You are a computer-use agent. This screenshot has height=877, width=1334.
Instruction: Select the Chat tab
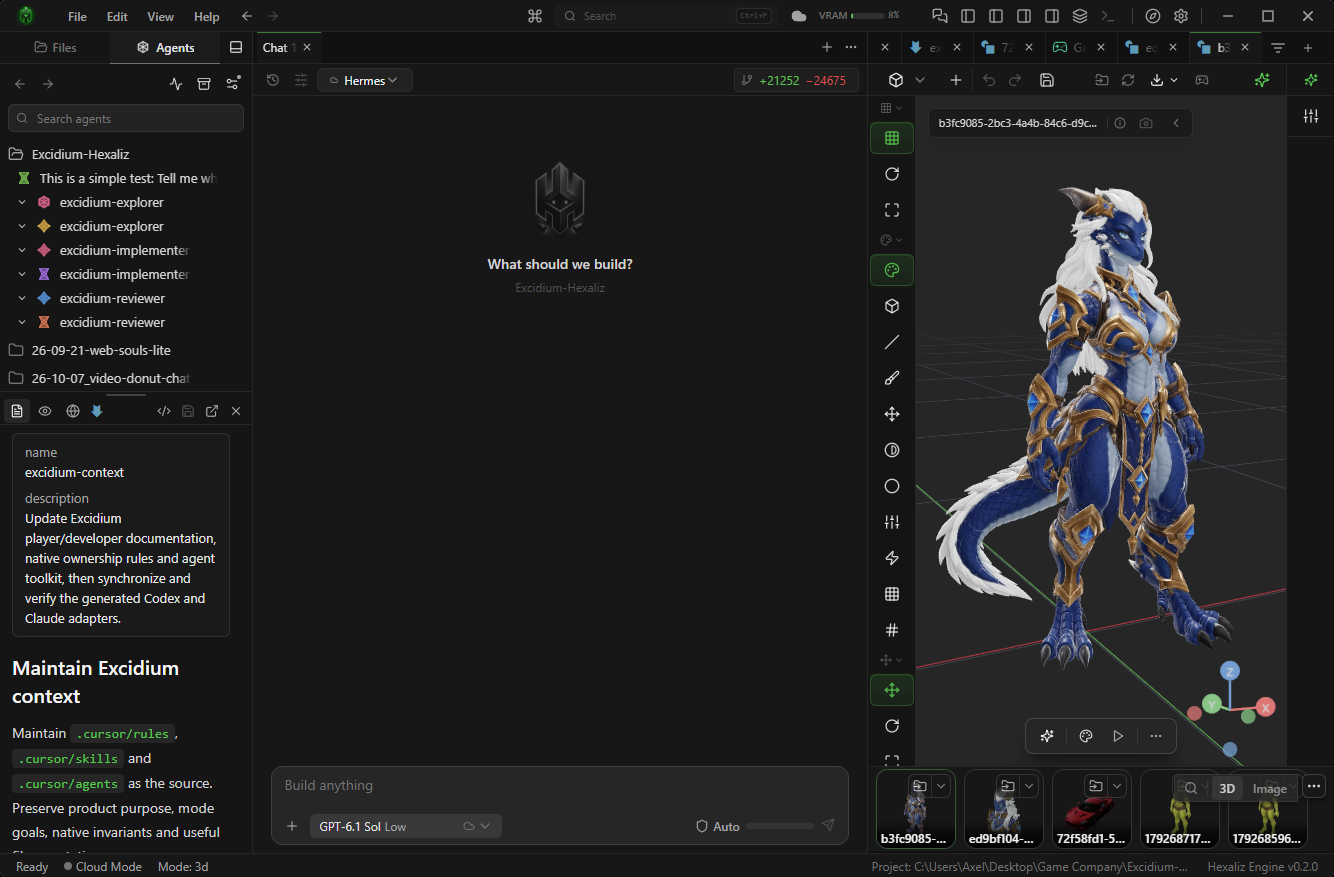[x=286, y=47]
